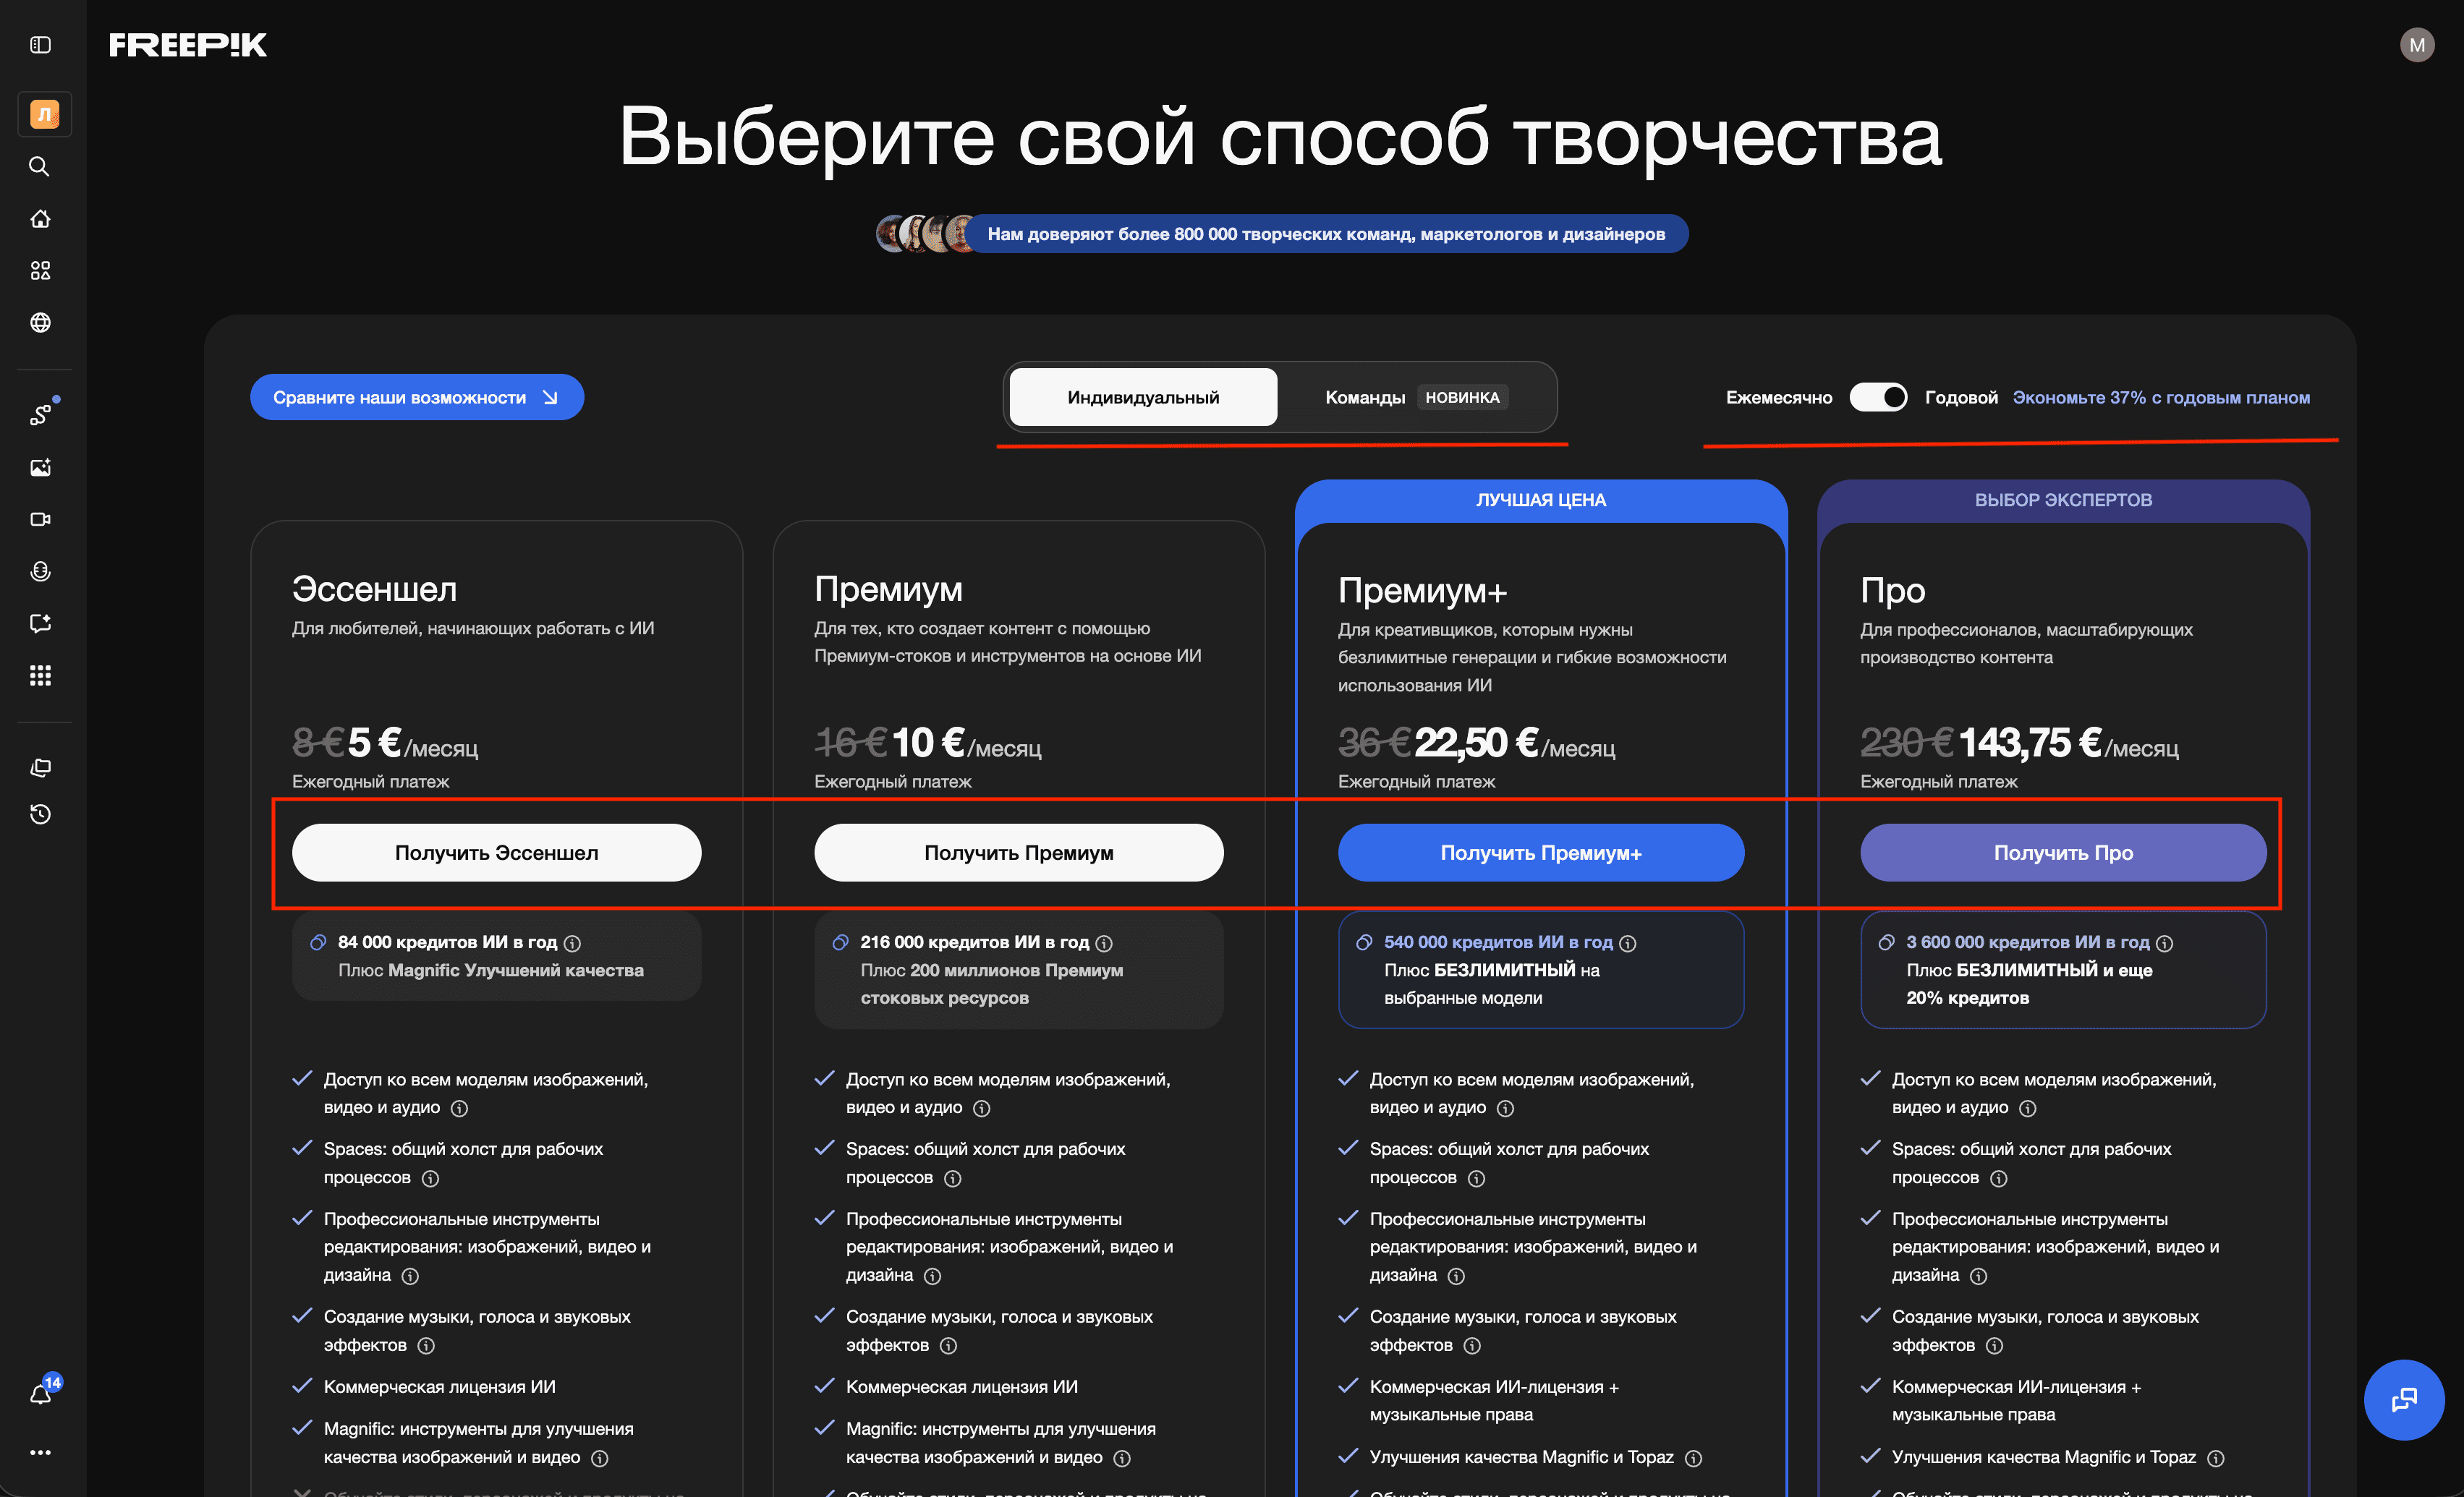Open the history clock sidebar icon
This screenshot has height=1497, width=2464.
40,815
